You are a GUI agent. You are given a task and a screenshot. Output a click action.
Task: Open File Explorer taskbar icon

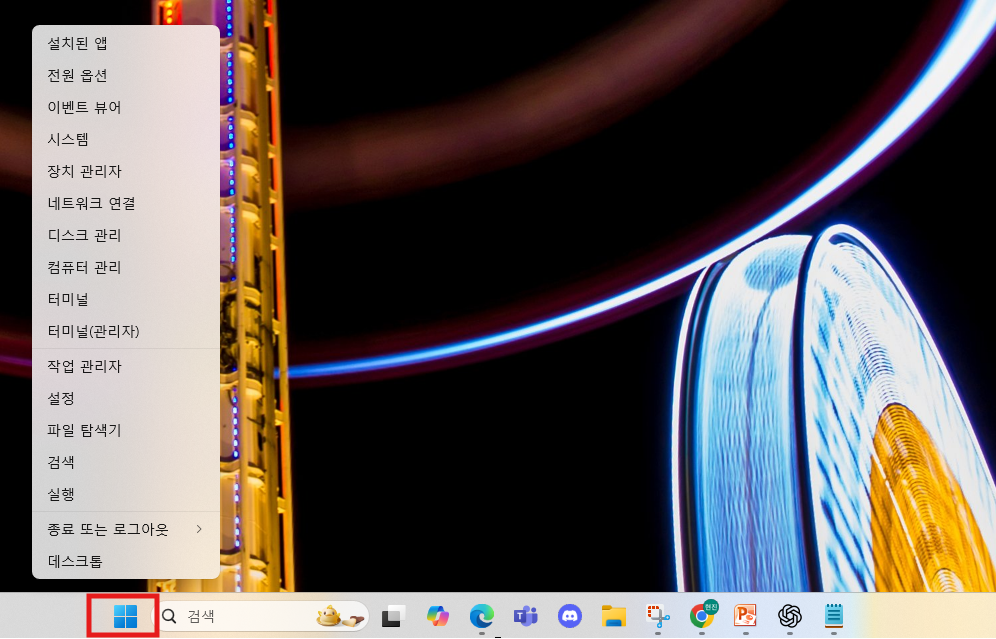[x=613, y=616]
